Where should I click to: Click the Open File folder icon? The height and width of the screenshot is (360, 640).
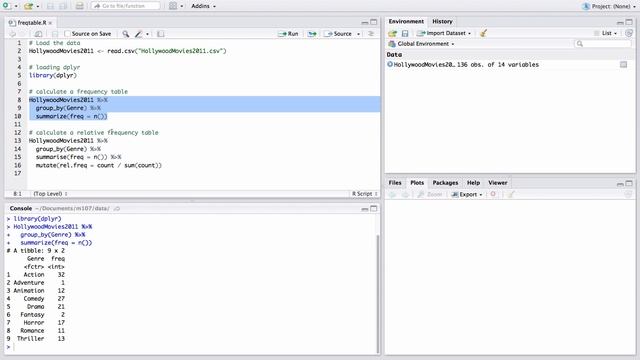[x=28, y=6]
